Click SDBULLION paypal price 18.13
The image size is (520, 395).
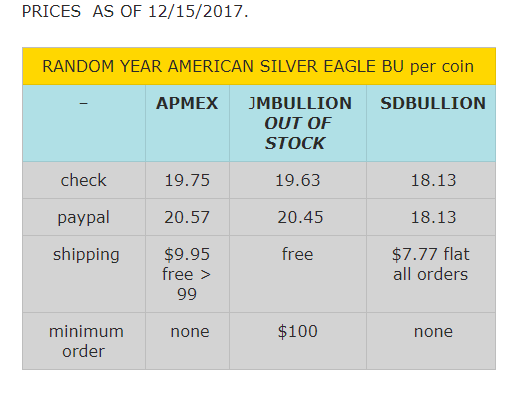433,217
